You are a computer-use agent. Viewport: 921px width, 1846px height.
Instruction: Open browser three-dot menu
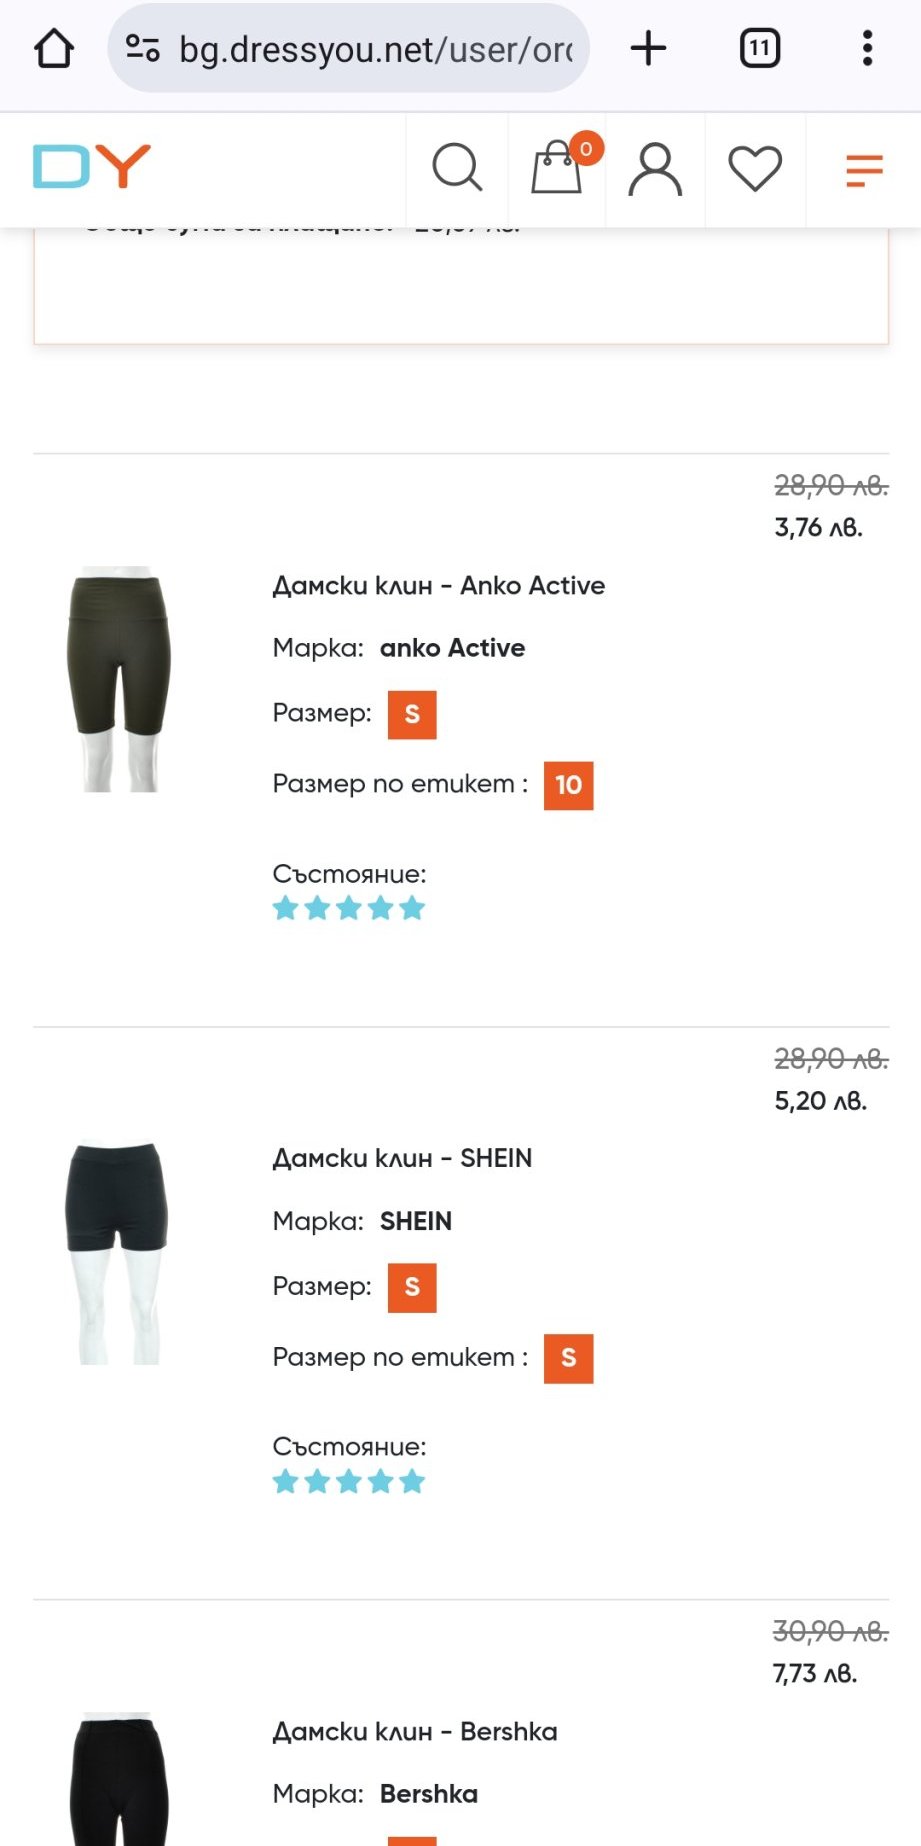click(867, 48)
